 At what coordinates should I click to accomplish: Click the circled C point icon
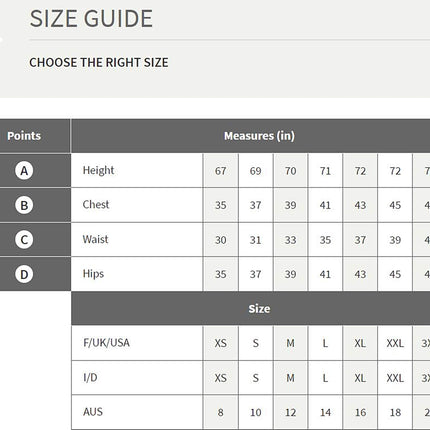point(24,240)
